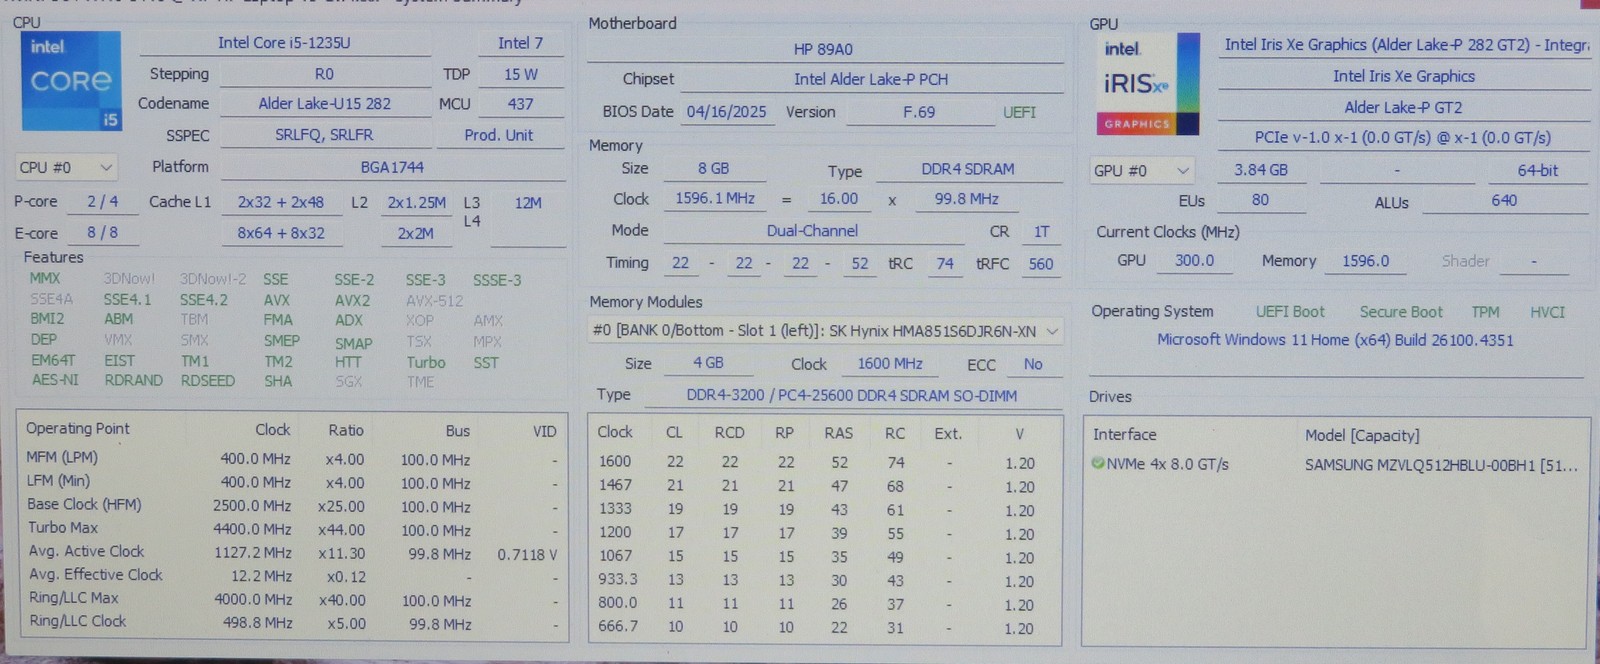Click the ALUs value 640
1600x664 pixels.
1504,201
